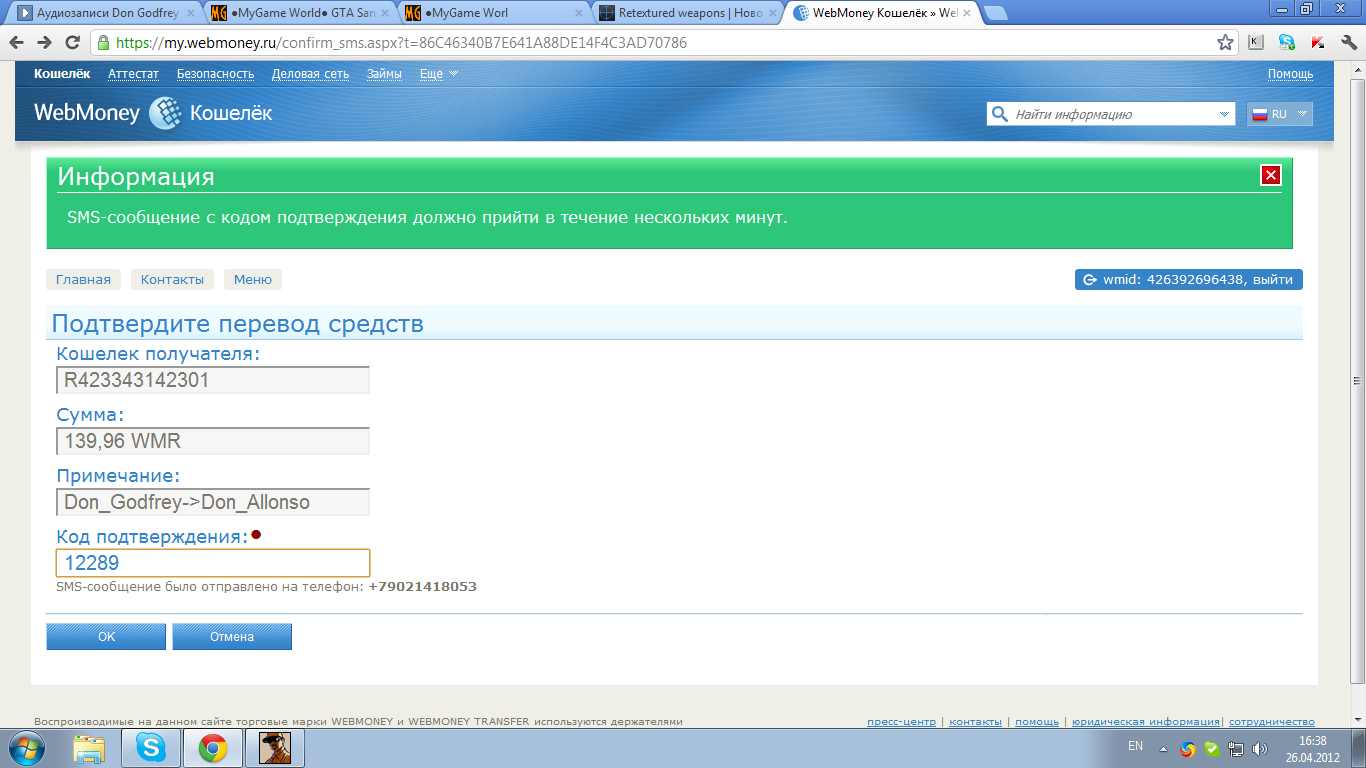Click the Russian flag icon
Screen dimensions: 1366x768
pos(1259,114)
